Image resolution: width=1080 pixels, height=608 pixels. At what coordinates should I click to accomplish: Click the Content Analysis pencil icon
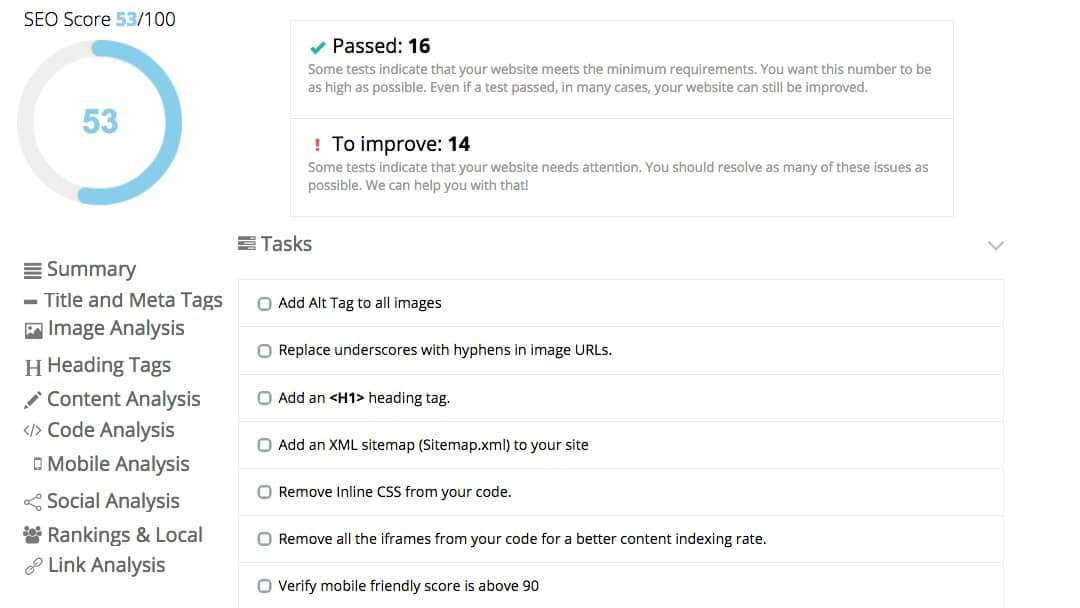(x=32, y=400)
